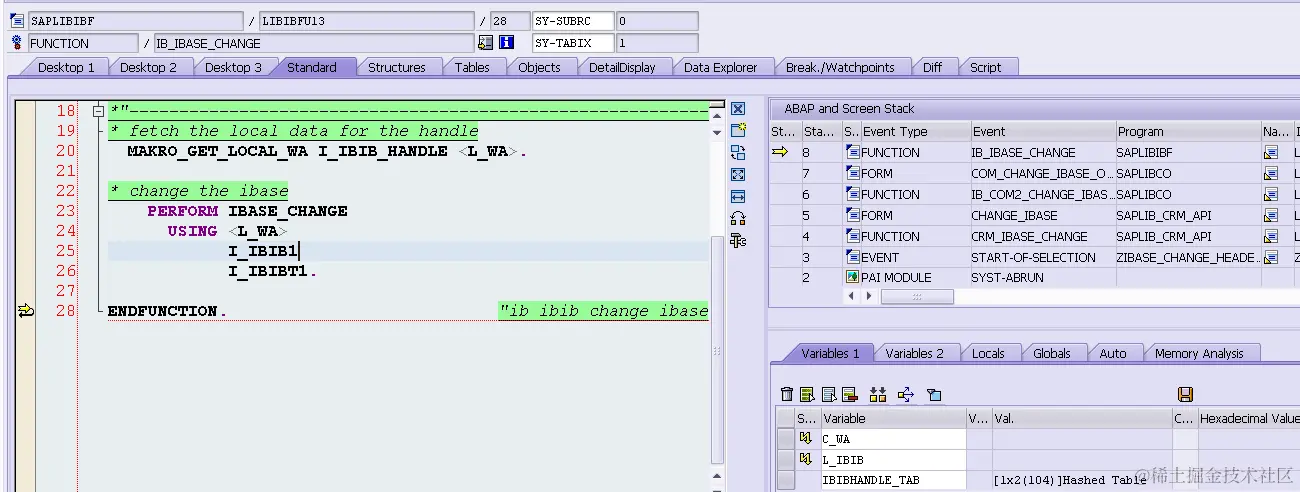Viewport: 1300px width, 492px height.
Task: Click the binoculars-style icon in Variables toolbar
Action: (x=878, y=394)
